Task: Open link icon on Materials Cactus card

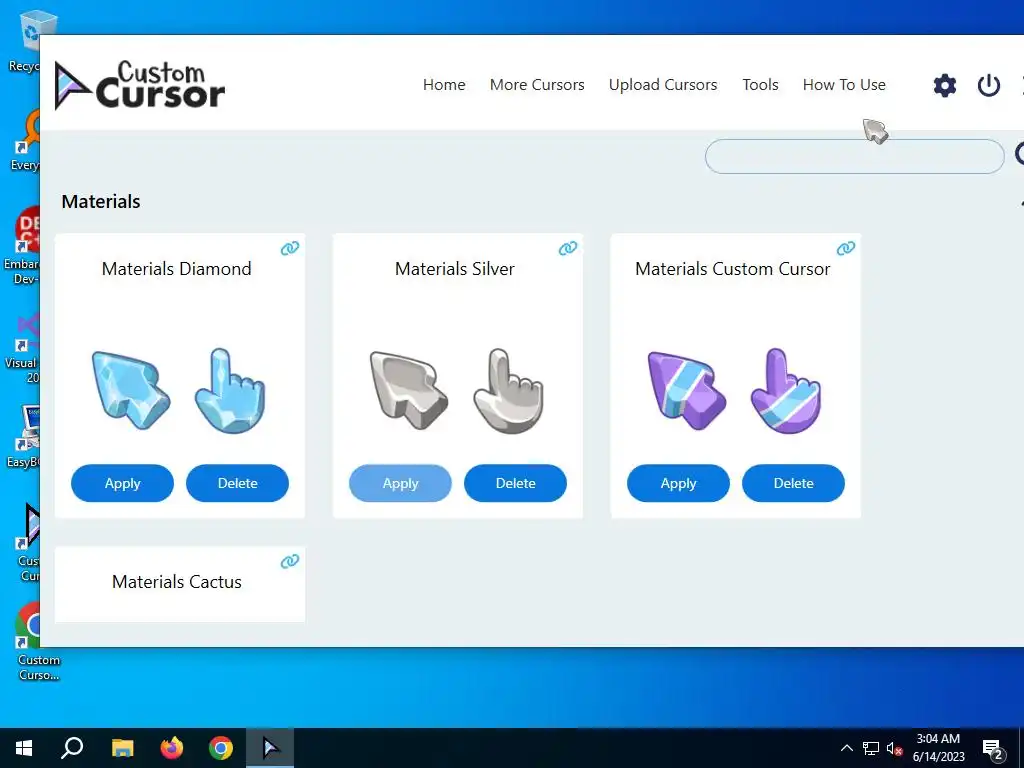Action: click(290, 561)
